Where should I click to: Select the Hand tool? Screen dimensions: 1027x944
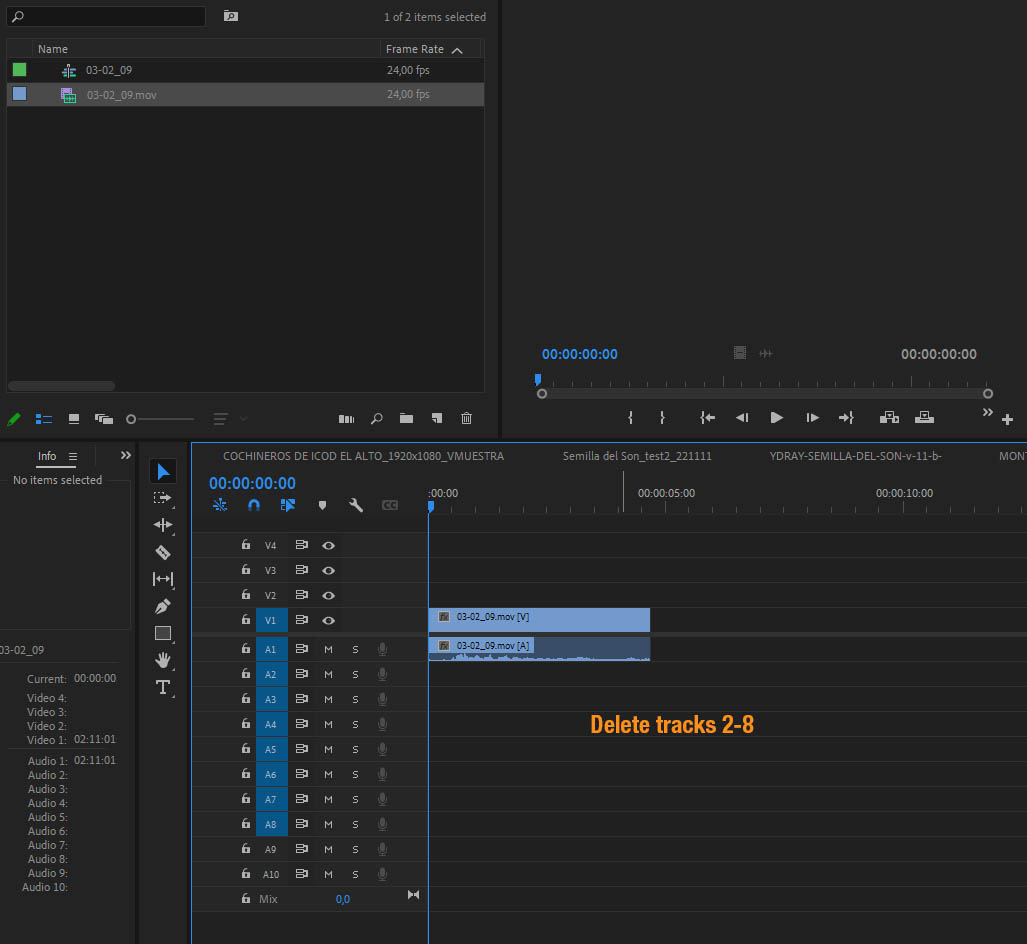[163, 660]
